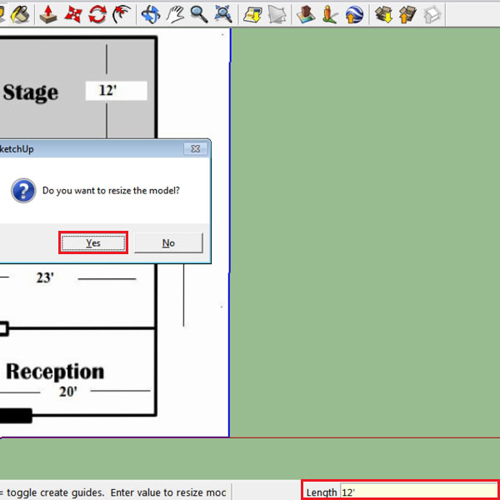Click Preview in Google Earth icon
This screenshot has height=500, width=500.
354,14
